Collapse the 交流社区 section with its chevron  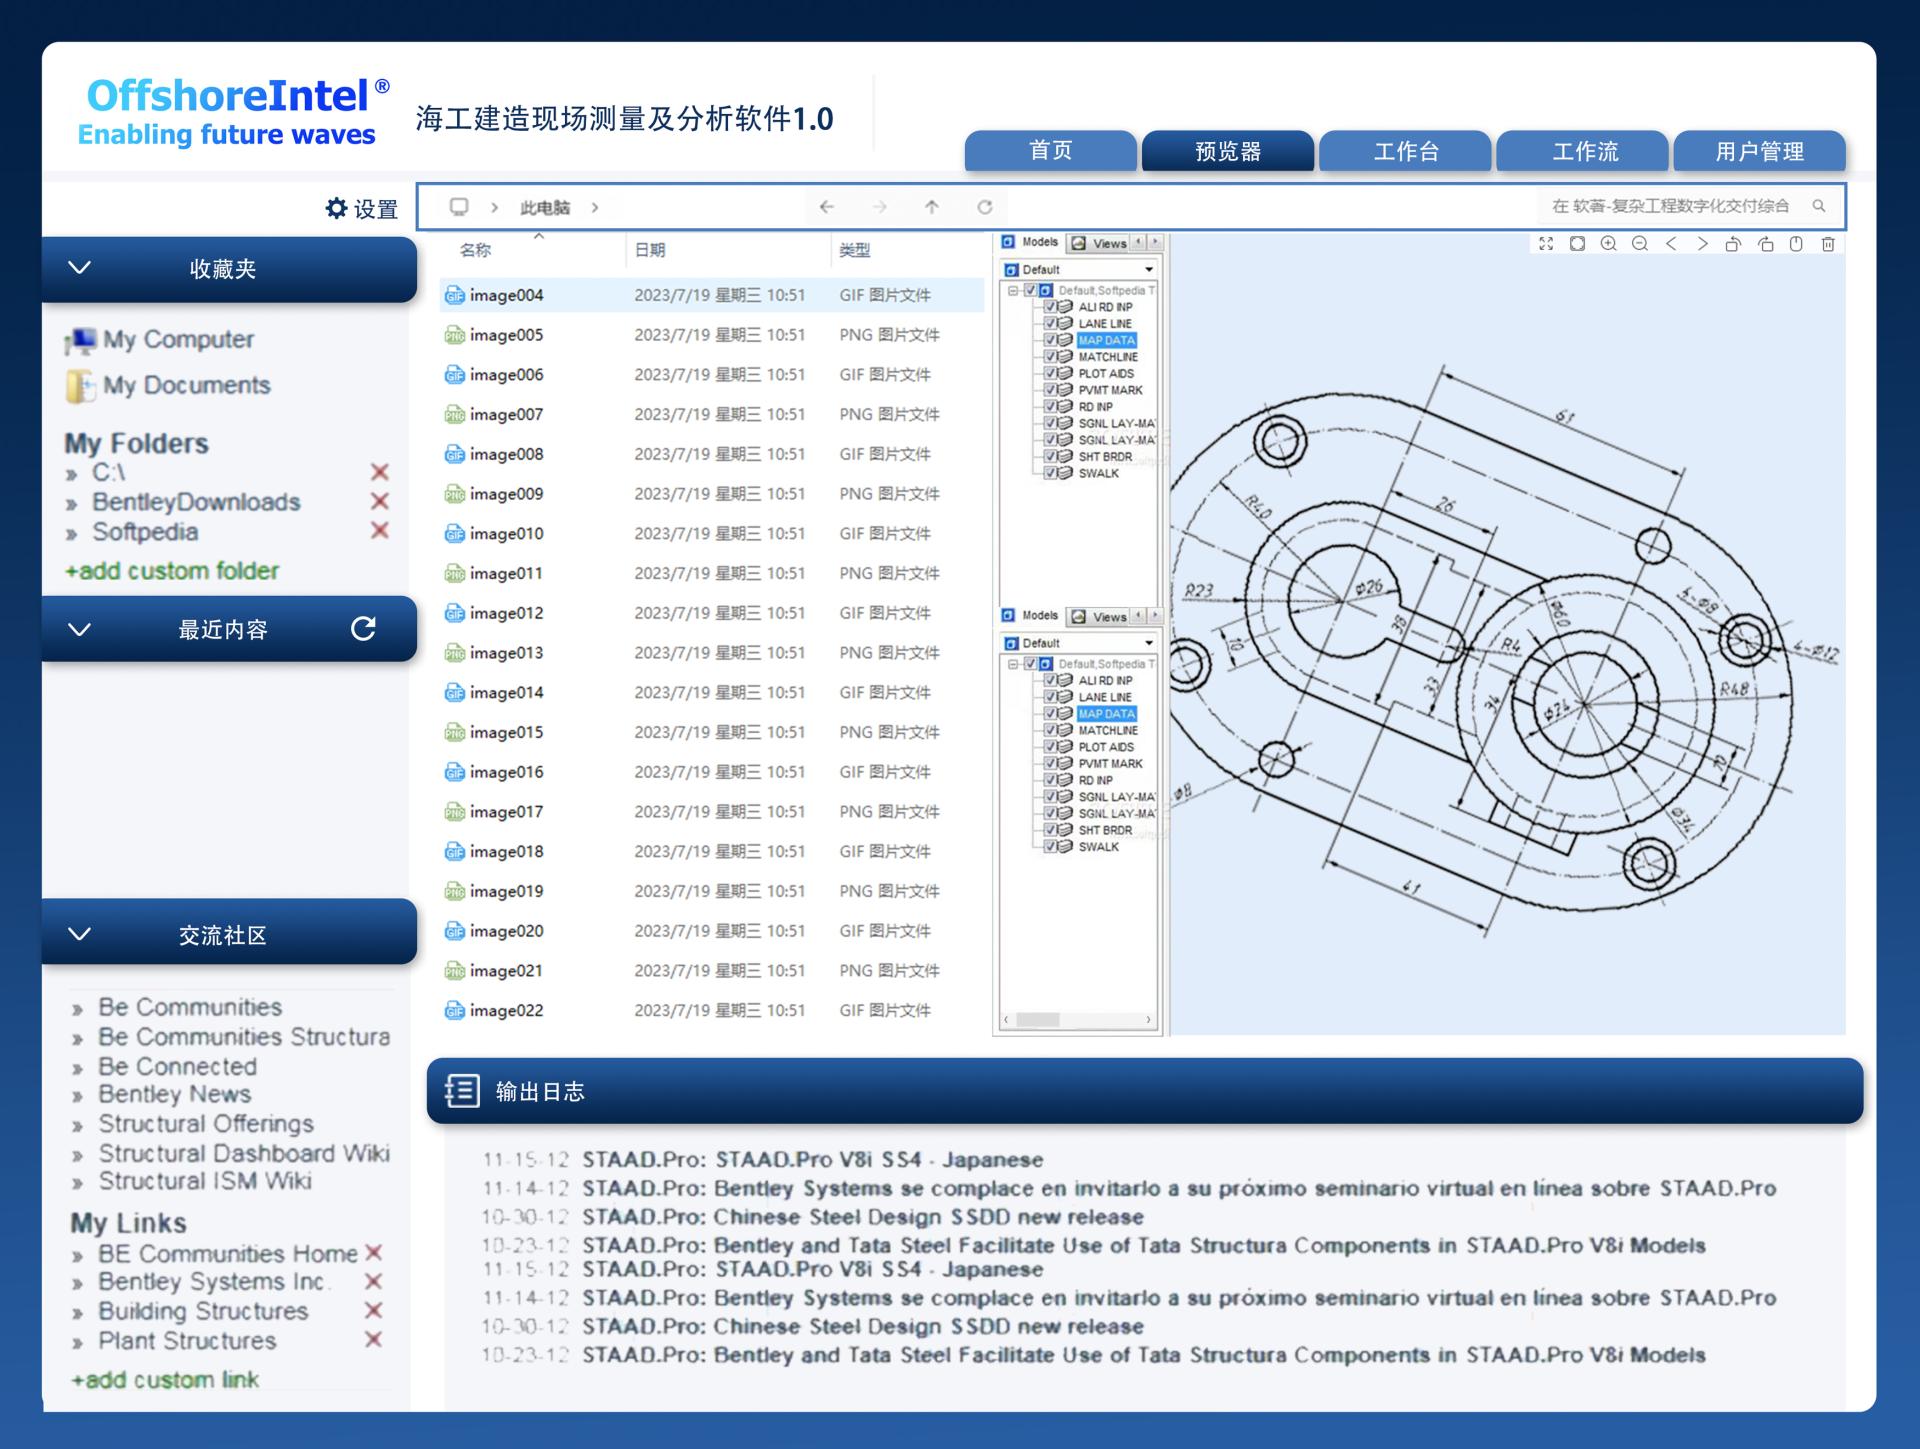(x=80, y=934)
